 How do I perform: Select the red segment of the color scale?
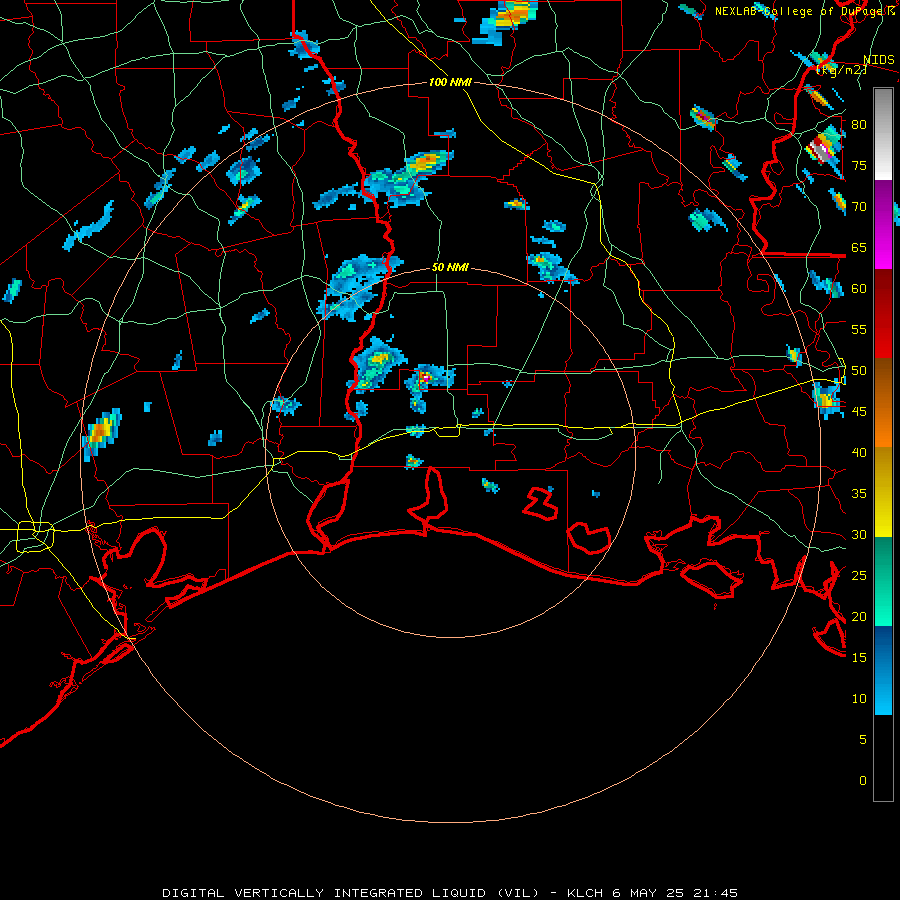pos(883,314)
